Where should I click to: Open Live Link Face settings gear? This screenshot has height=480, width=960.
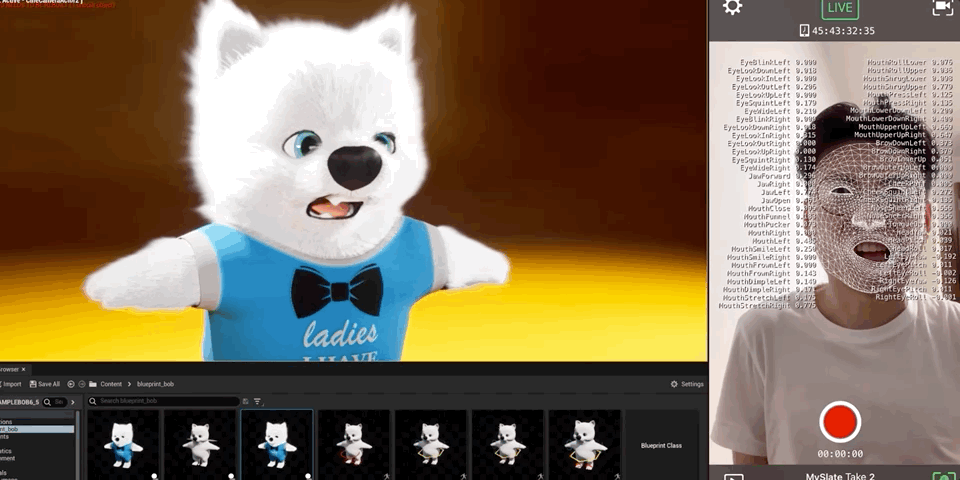(732, 7)
